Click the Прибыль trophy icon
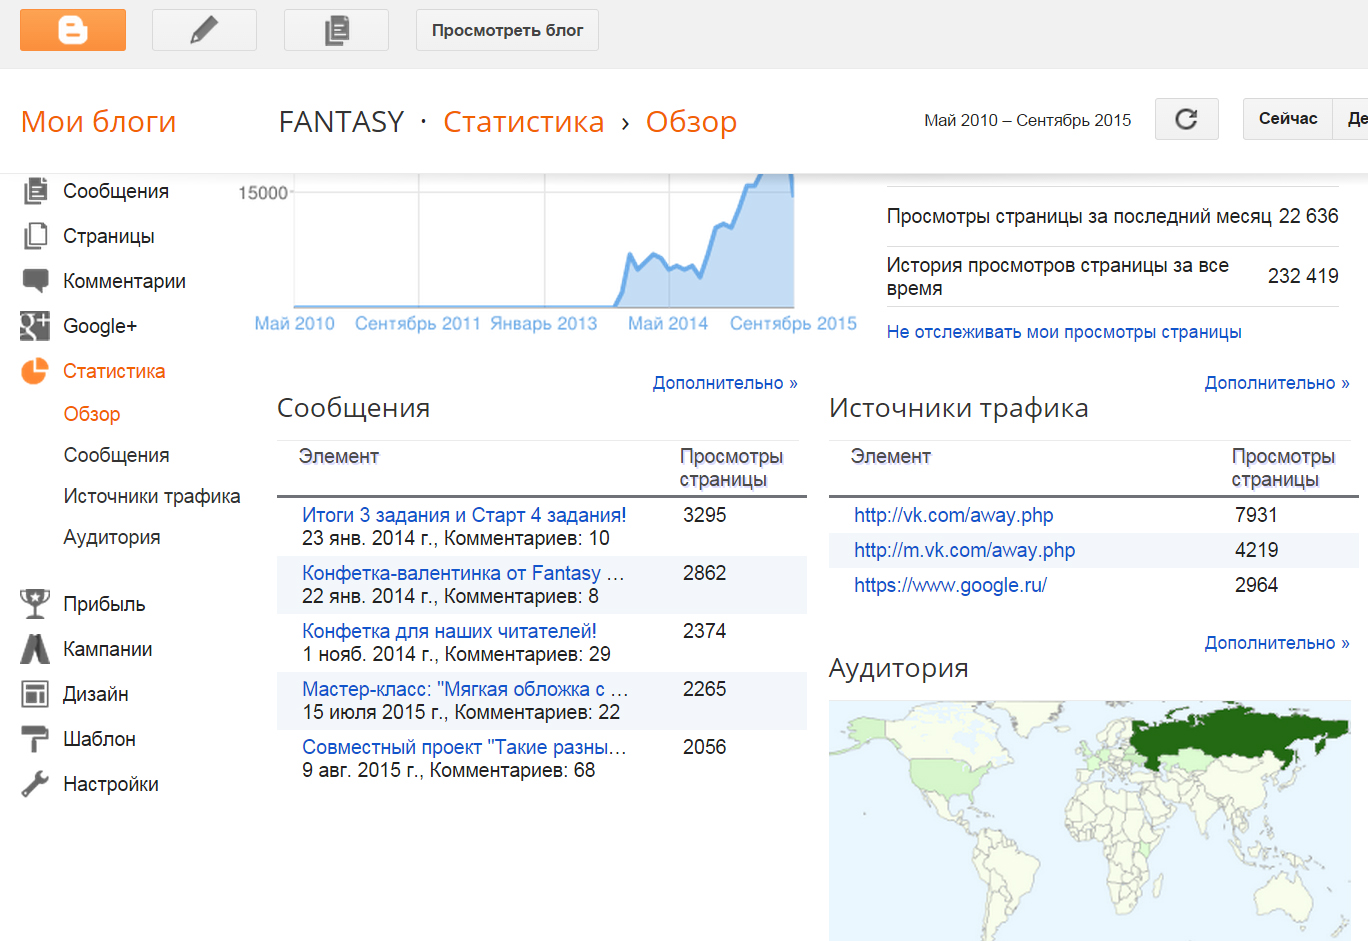The height and width of the screenshot is (941, 1368). click(35, 604)
